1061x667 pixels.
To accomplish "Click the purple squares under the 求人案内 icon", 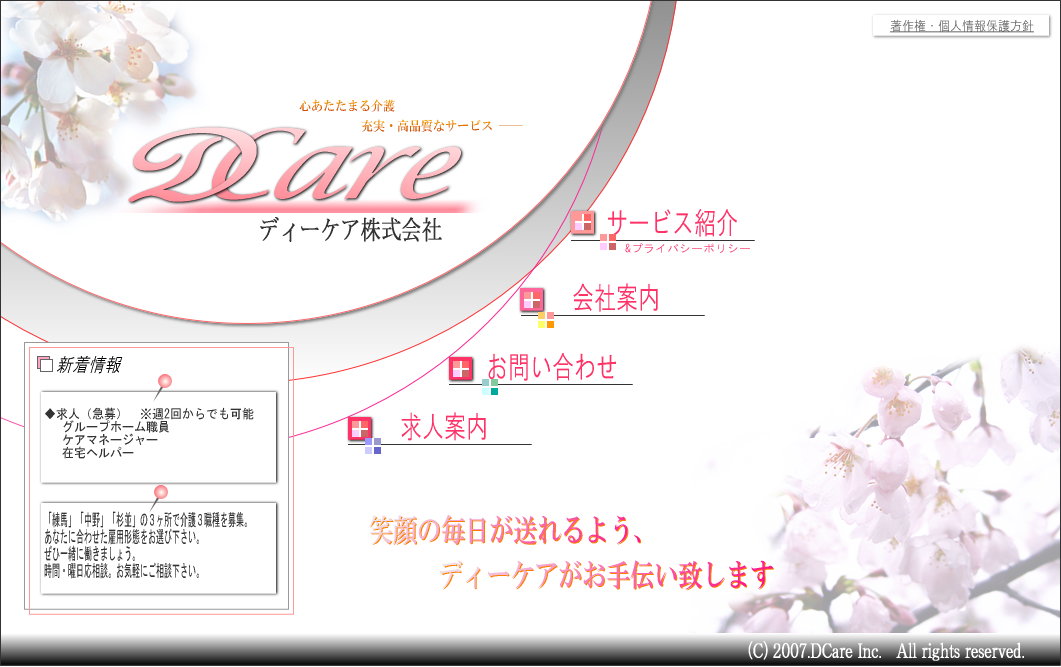I will tap(373, 446).
